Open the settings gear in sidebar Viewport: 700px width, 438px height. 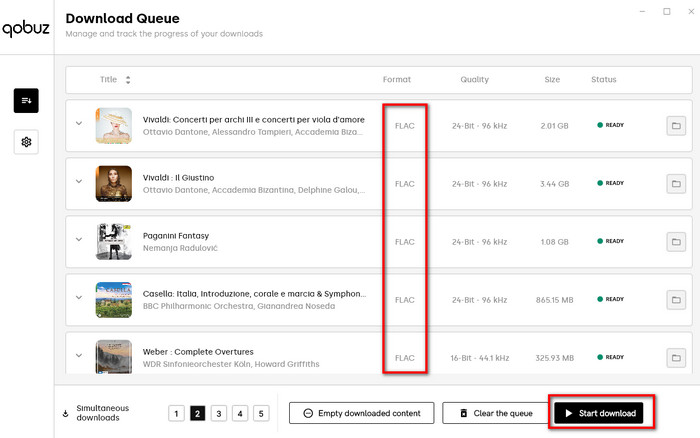pos(26,142)
